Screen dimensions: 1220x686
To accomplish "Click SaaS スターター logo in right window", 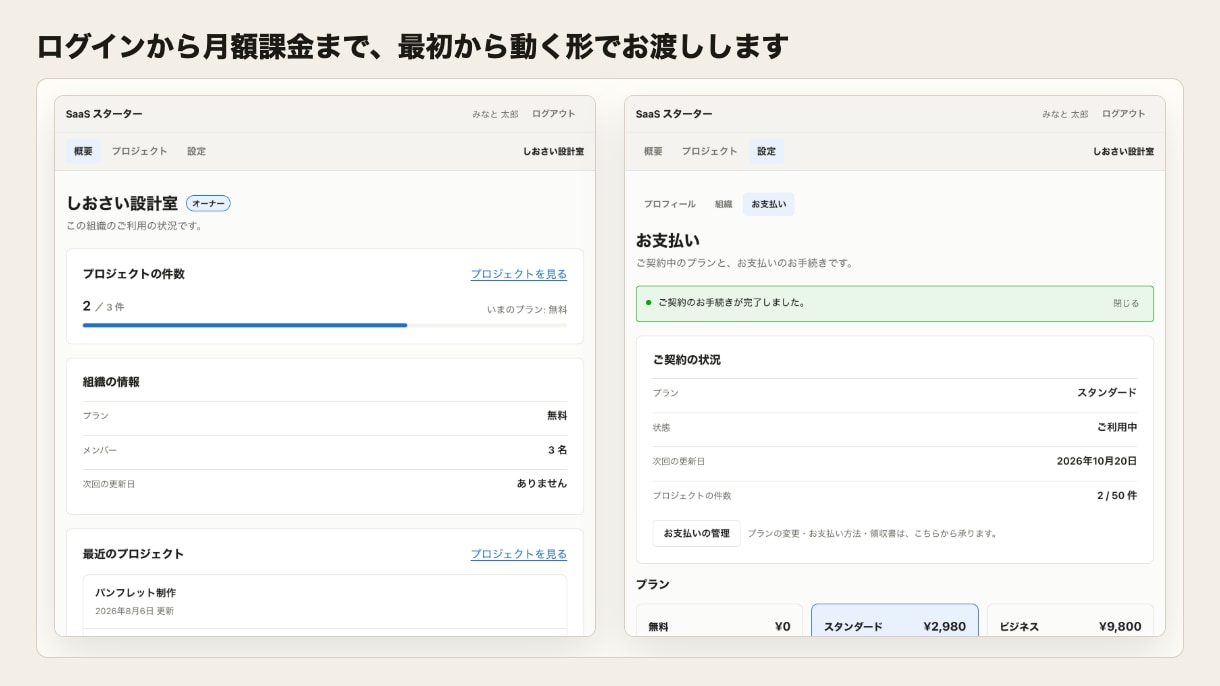I will tap(674, 114).
